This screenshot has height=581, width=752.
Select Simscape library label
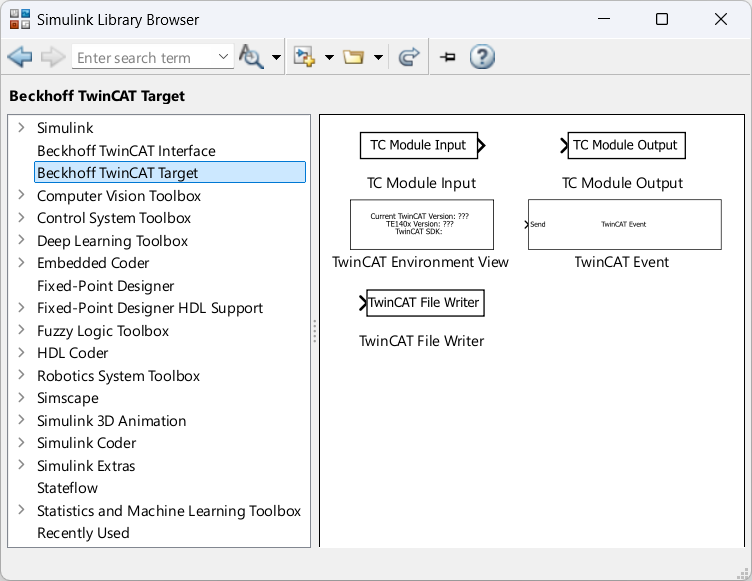pyautogui.click(x=68, y=398)
